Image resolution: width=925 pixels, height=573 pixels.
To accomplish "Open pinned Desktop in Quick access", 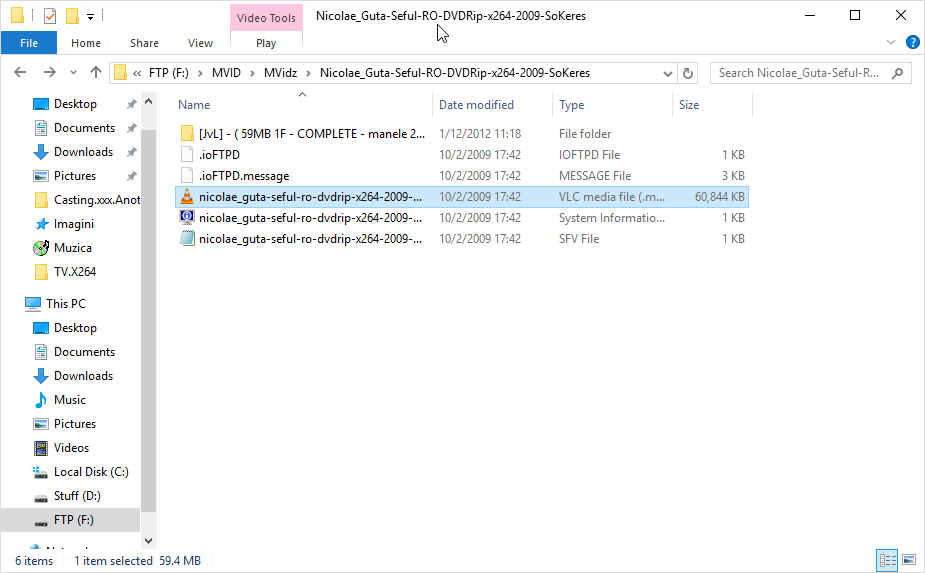I will tap(75, 104).
